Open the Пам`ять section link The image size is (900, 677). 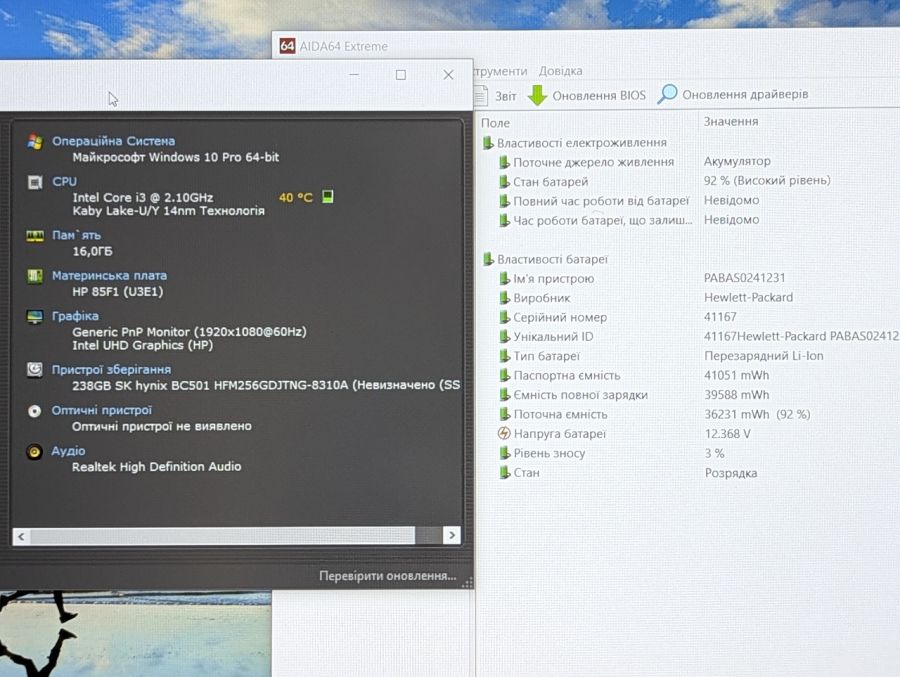point(76,235)
